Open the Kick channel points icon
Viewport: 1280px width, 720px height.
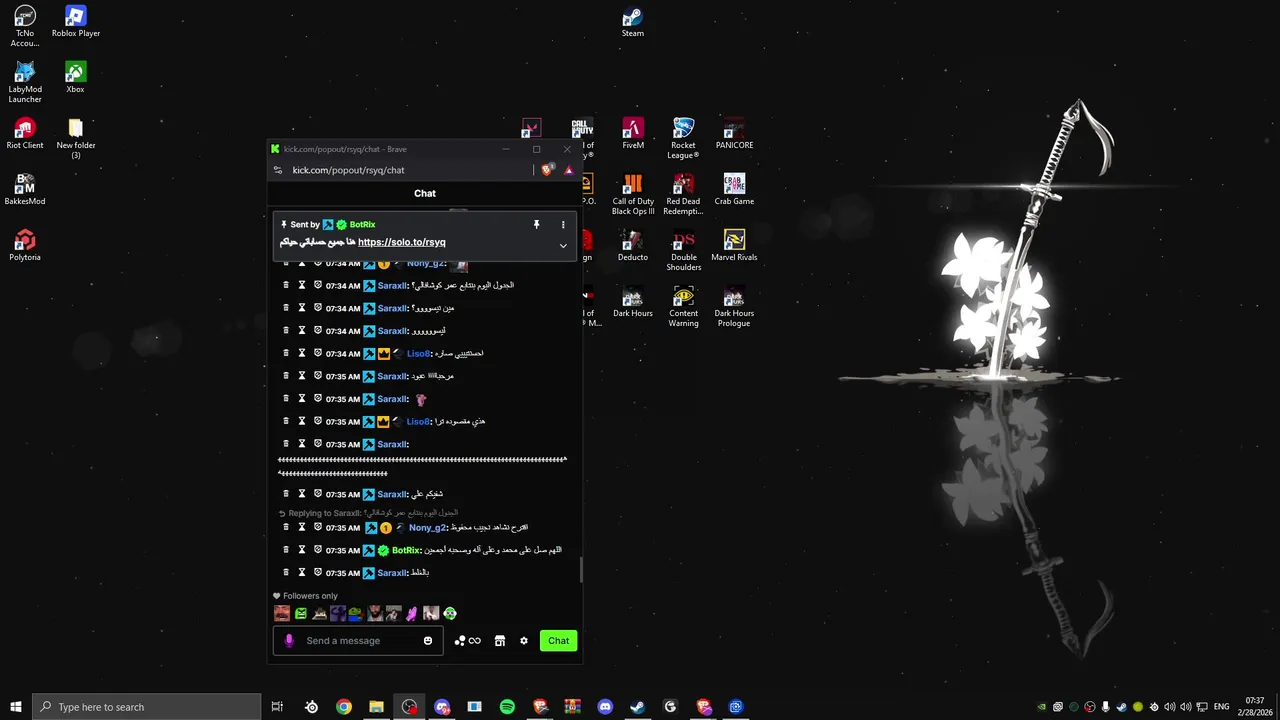pos(467,641)
